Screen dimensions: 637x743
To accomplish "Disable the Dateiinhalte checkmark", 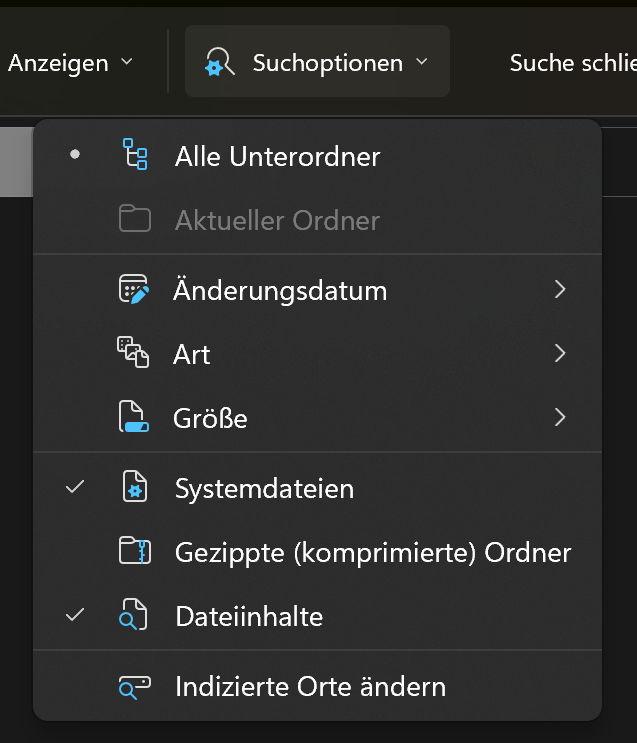I will (75, 615).
